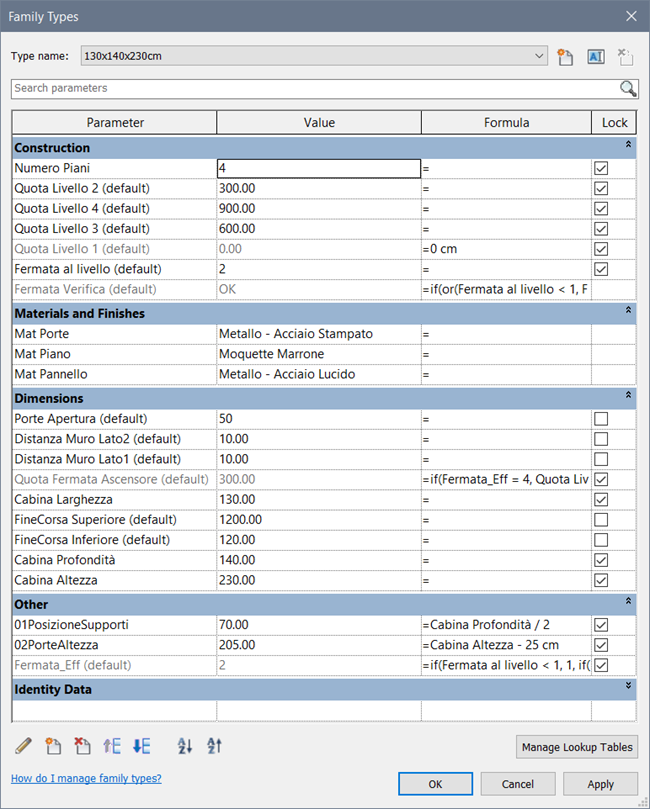
Task: Close the Family Types dialog
Action: pos(631,16)
